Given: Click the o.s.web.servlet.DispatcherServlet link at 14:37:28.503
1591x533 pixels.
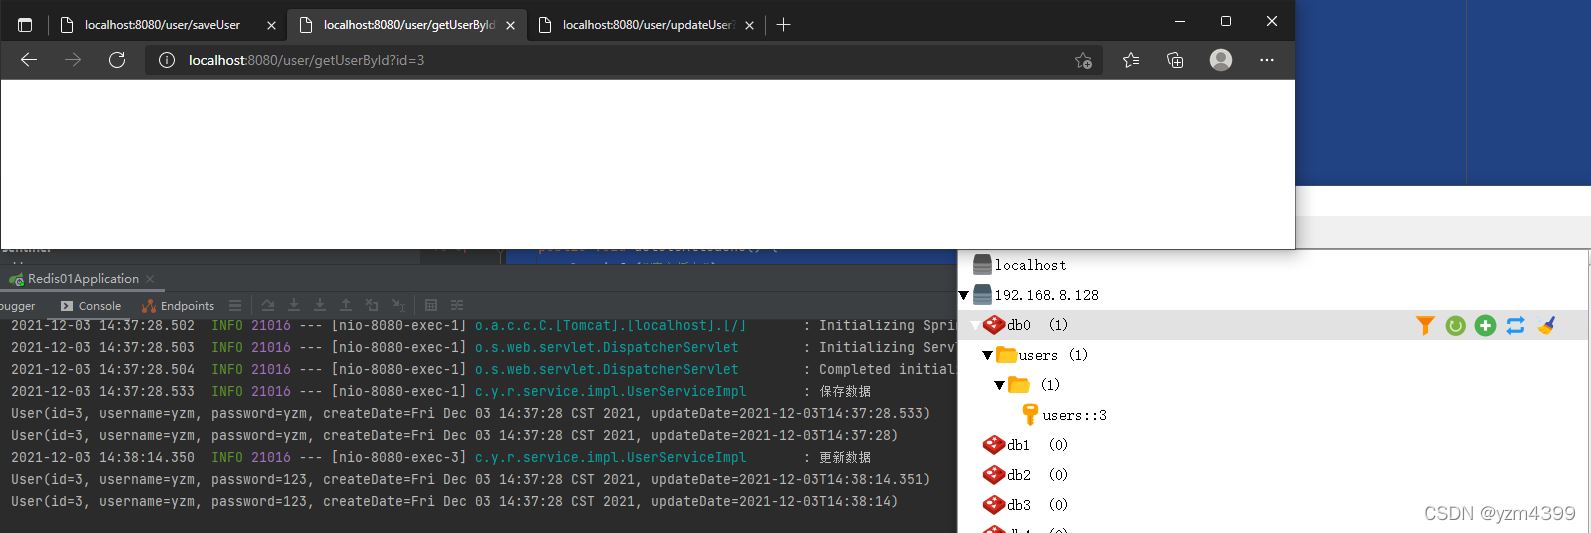Looking at the screenshot, I should coord(606,347).
